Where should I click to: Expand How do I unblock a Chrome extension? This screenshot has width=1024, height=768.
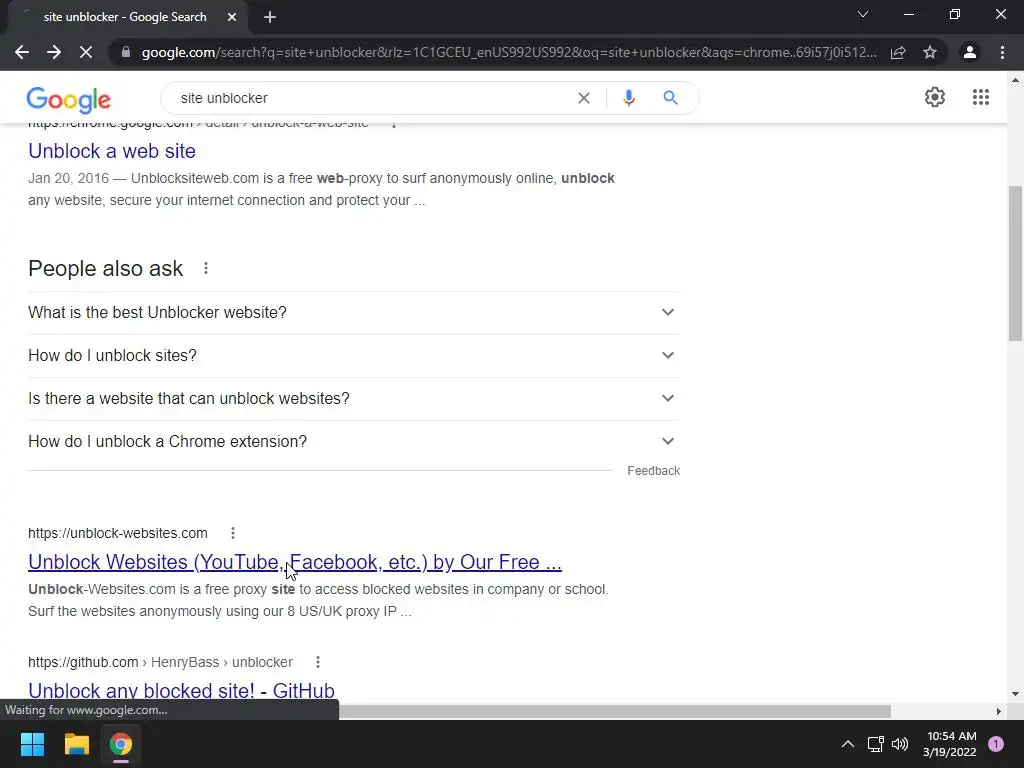point(354,442)
